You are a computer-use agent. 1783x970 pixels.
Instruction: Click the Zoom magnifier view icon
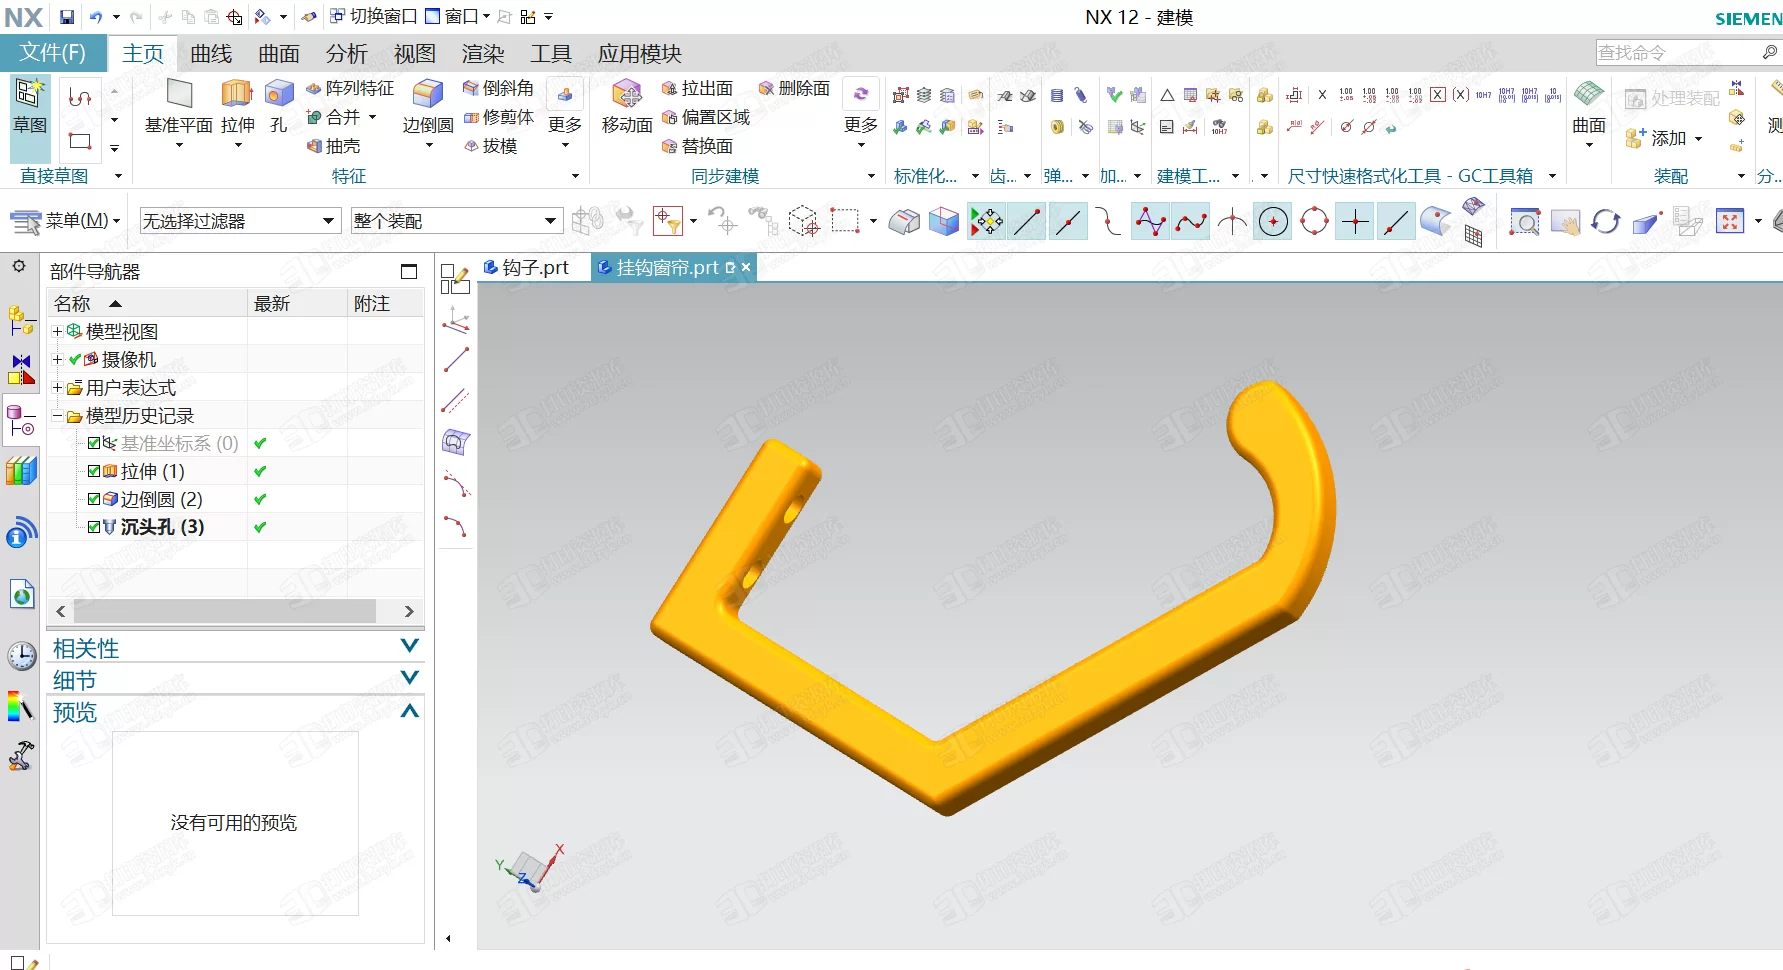[x=1524, y=221]
